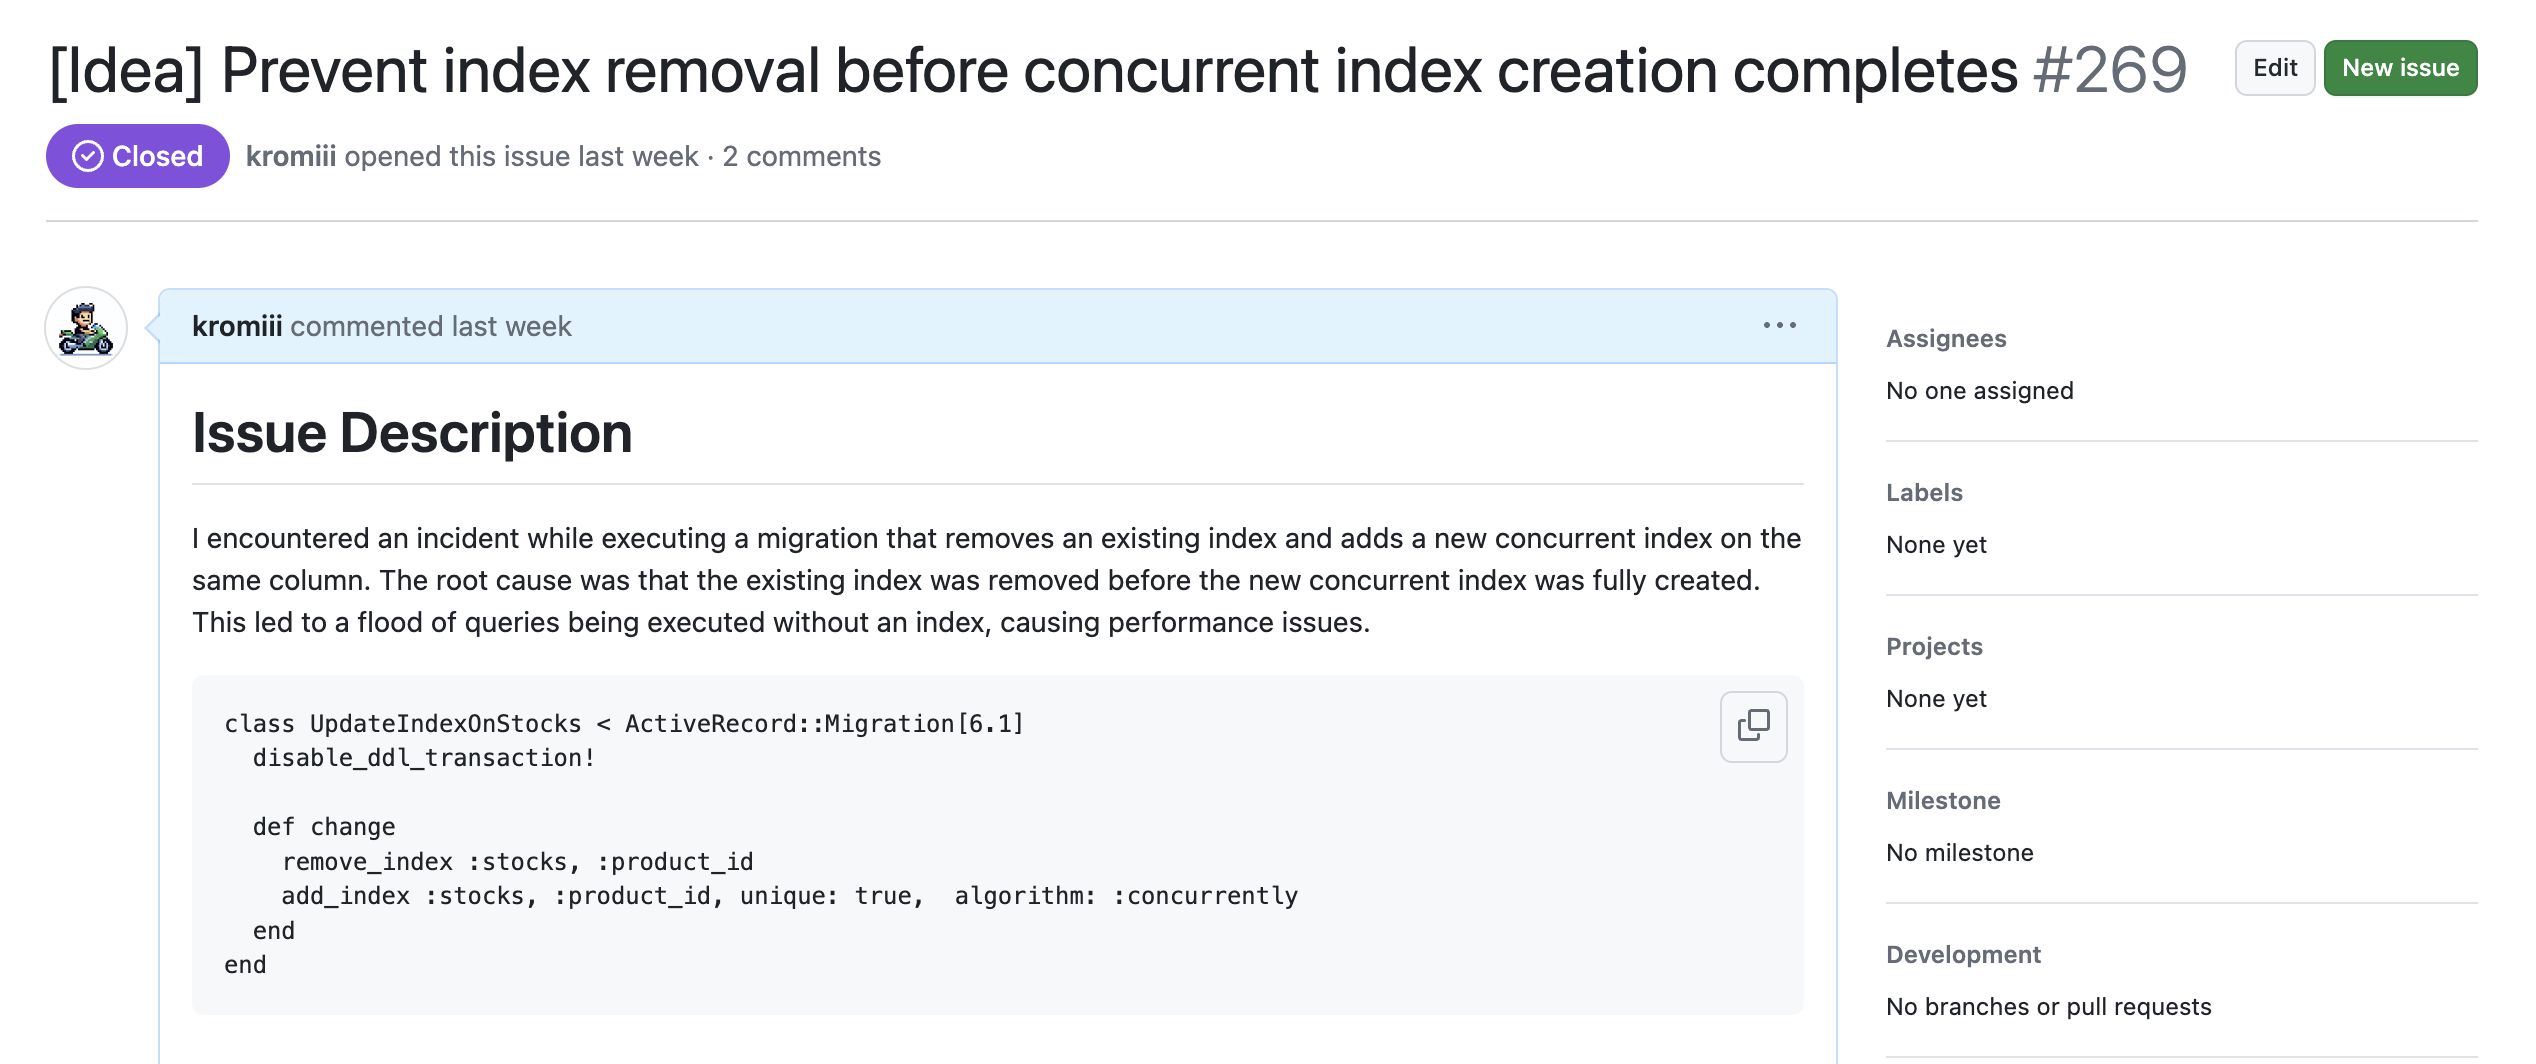The width and height of the screenshot is (2536, 1064).
Task: Click the "2 comments" count text
Action: 801,156
